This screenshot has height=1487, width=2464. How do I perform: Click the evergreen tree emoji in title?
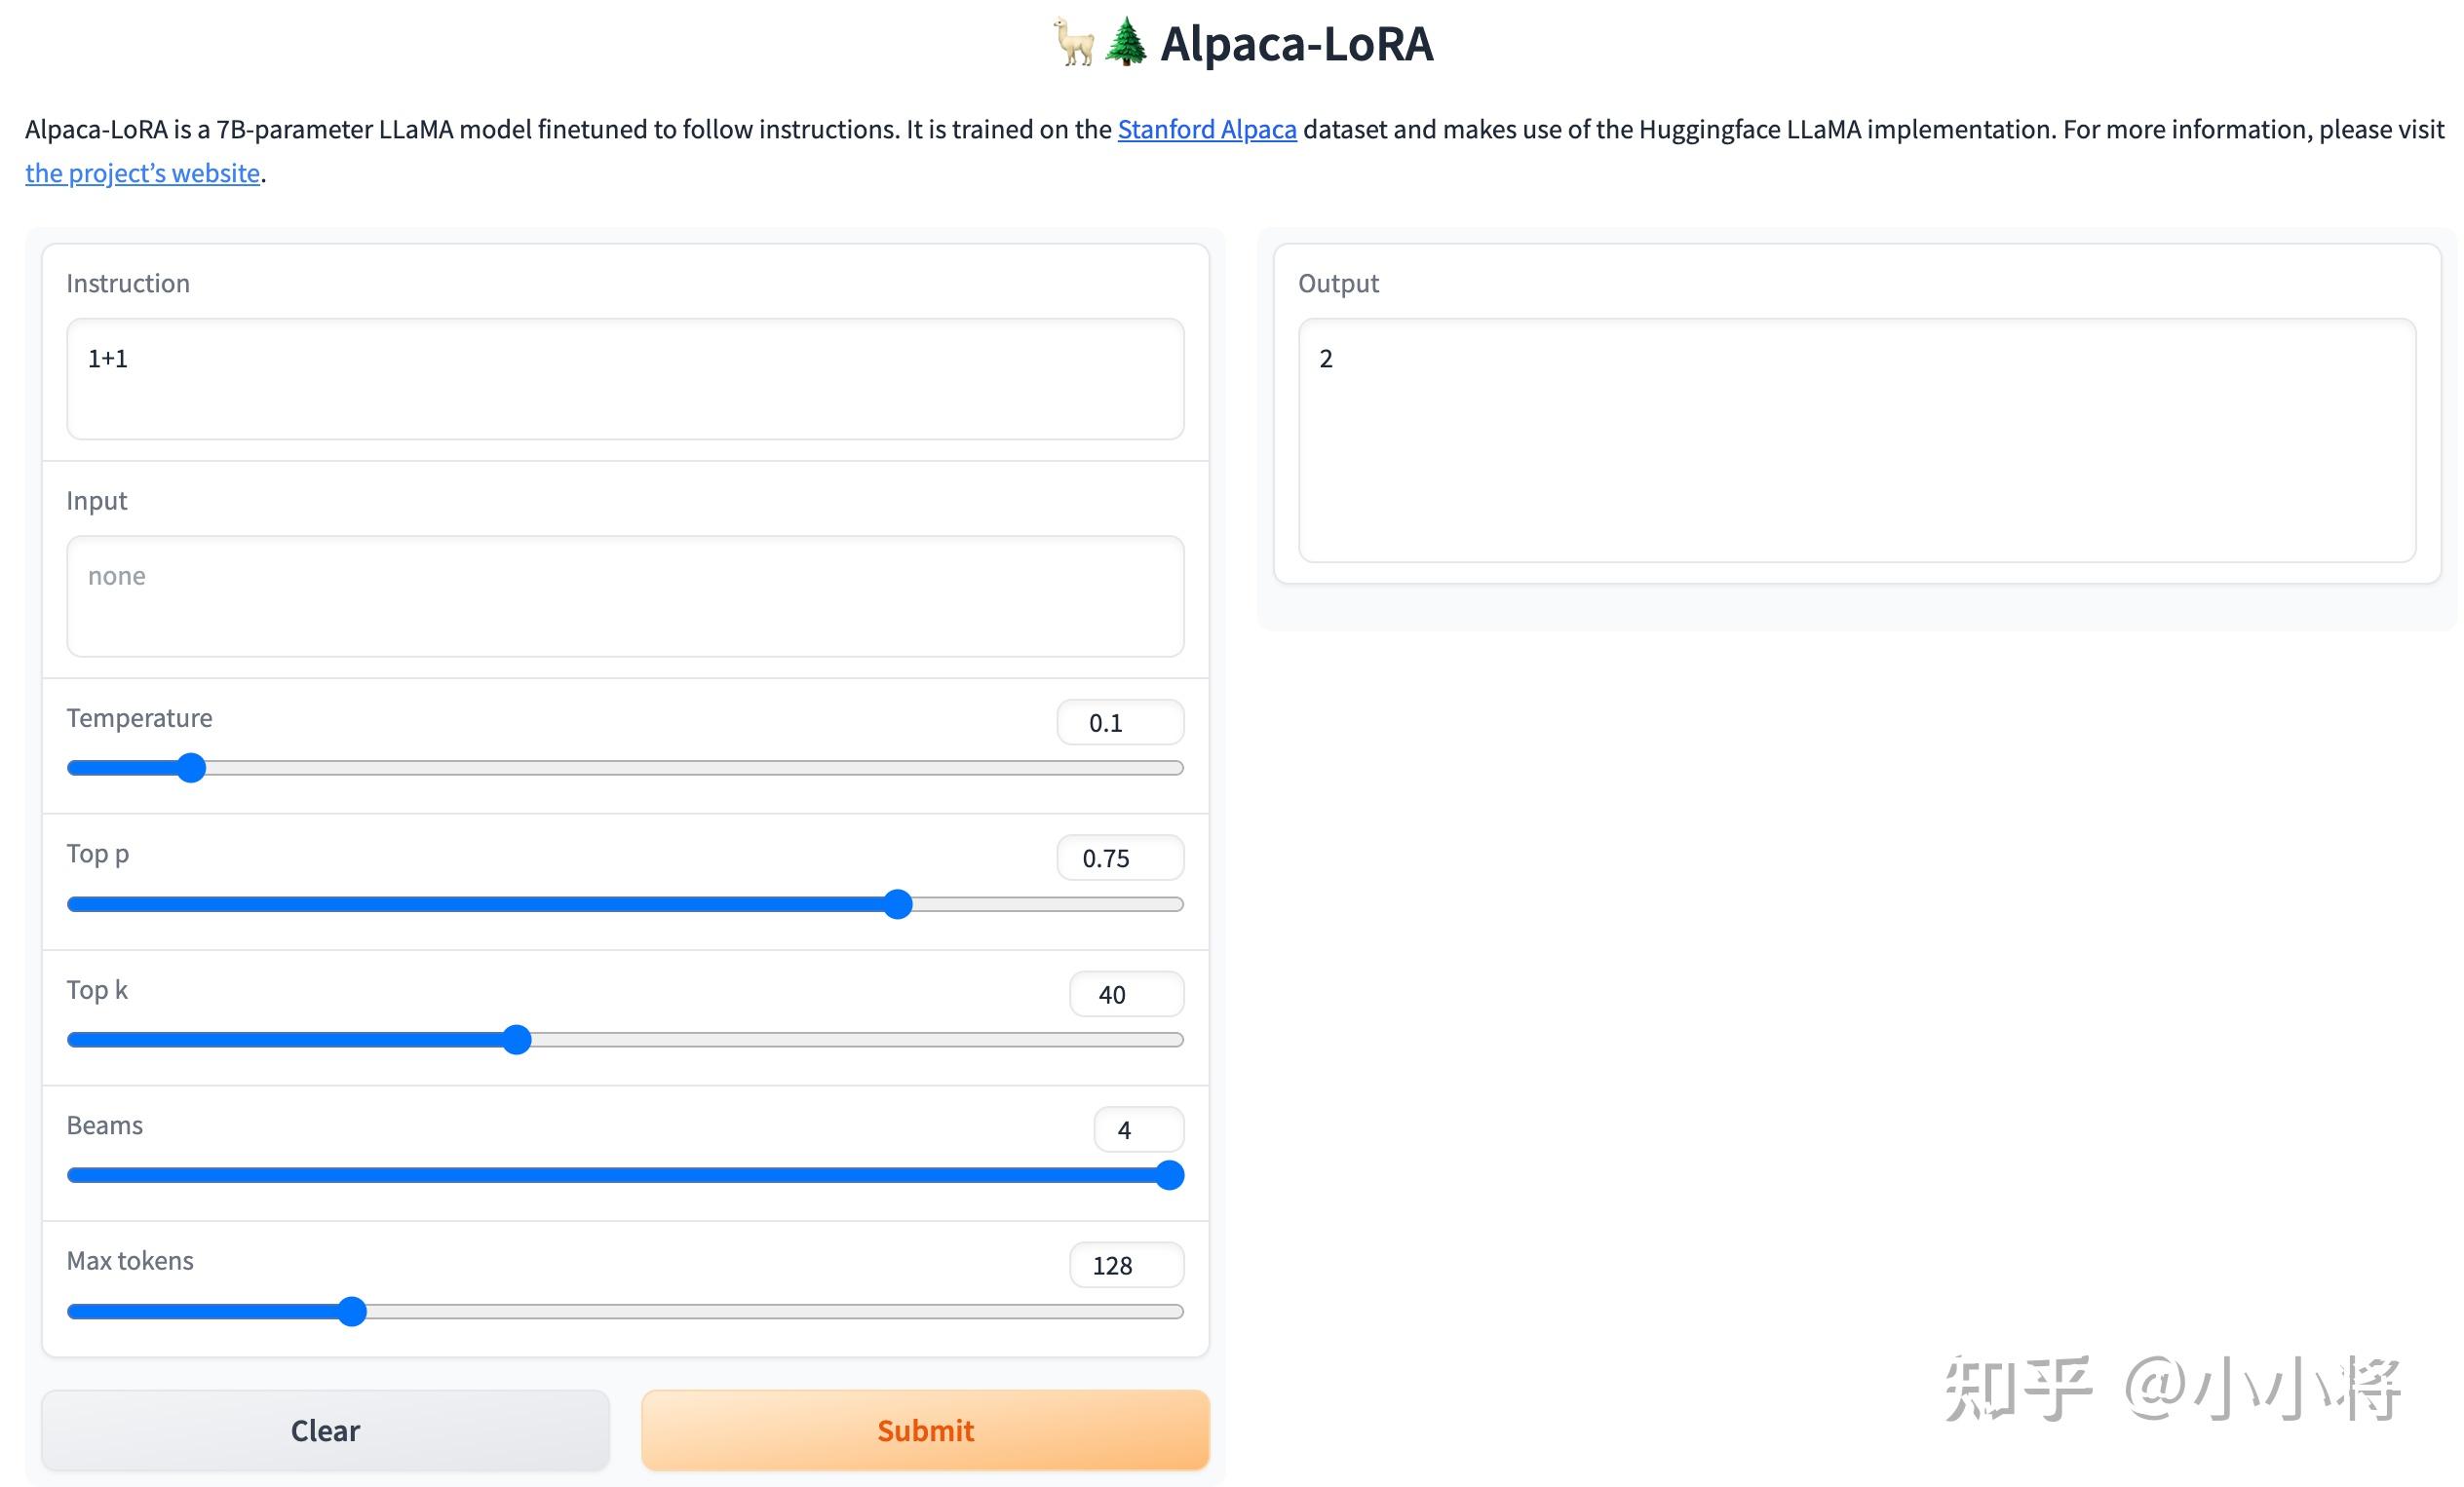[1126, 44]
